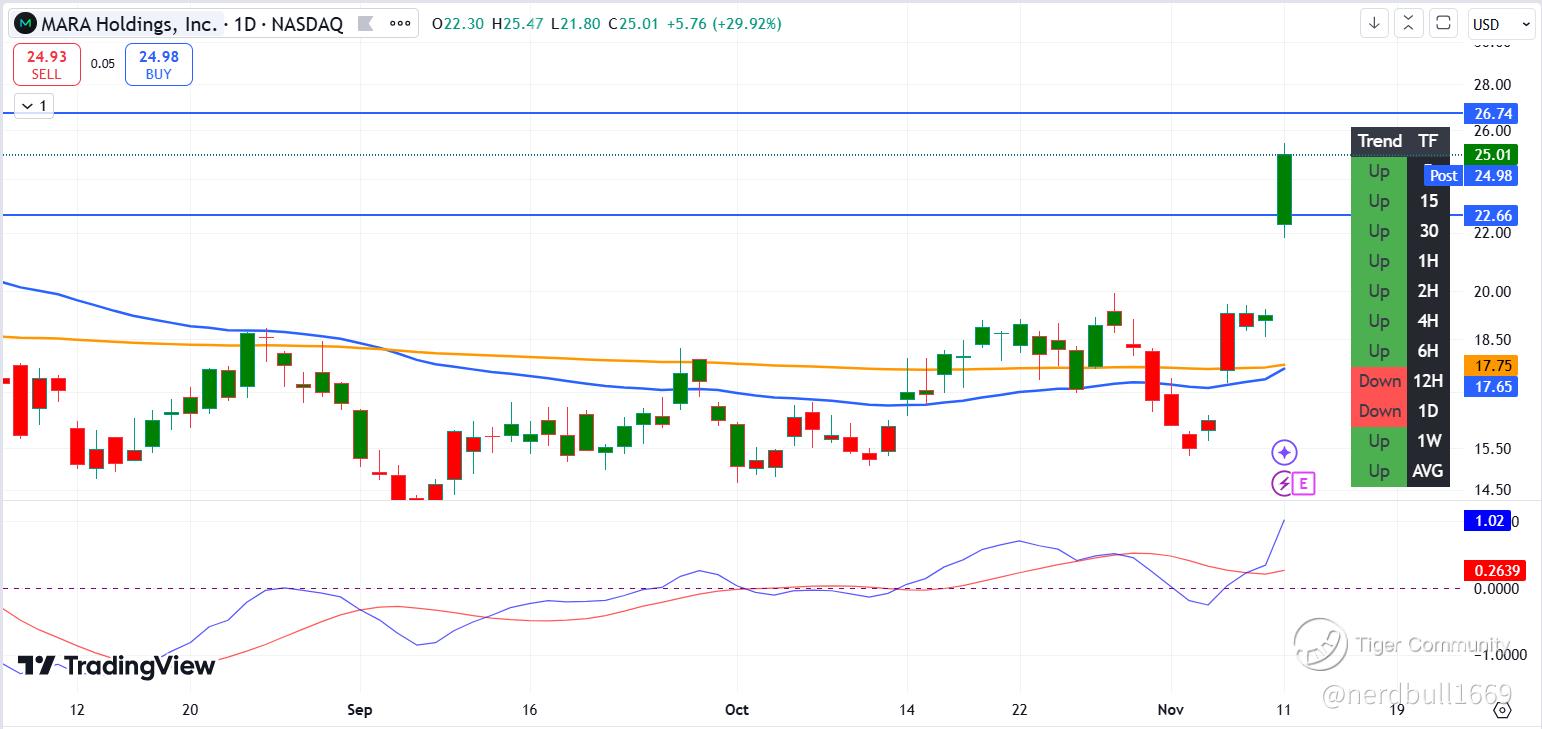Click the red Down cell for 1D

point(1379,411)
